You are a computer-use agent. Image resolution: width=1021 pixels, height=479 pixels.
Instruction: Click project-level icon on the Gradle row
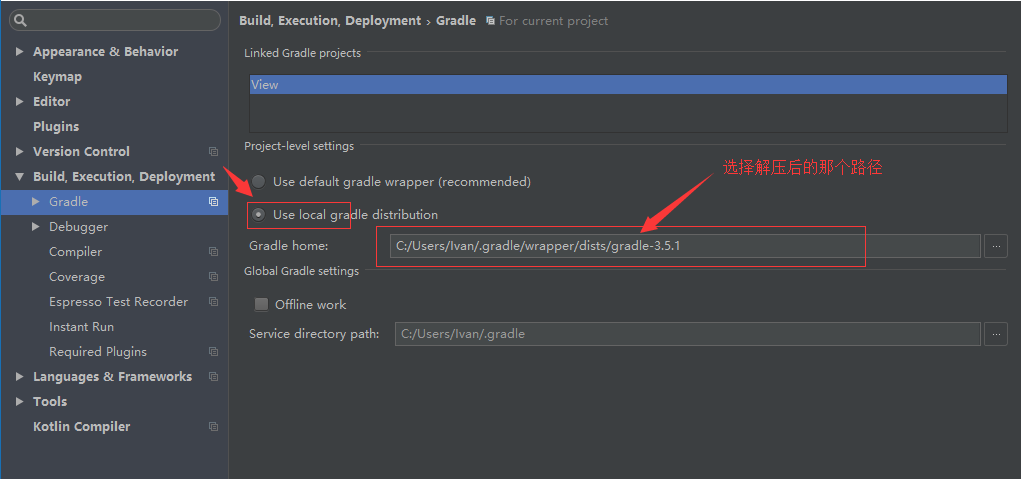coord(213,202)
